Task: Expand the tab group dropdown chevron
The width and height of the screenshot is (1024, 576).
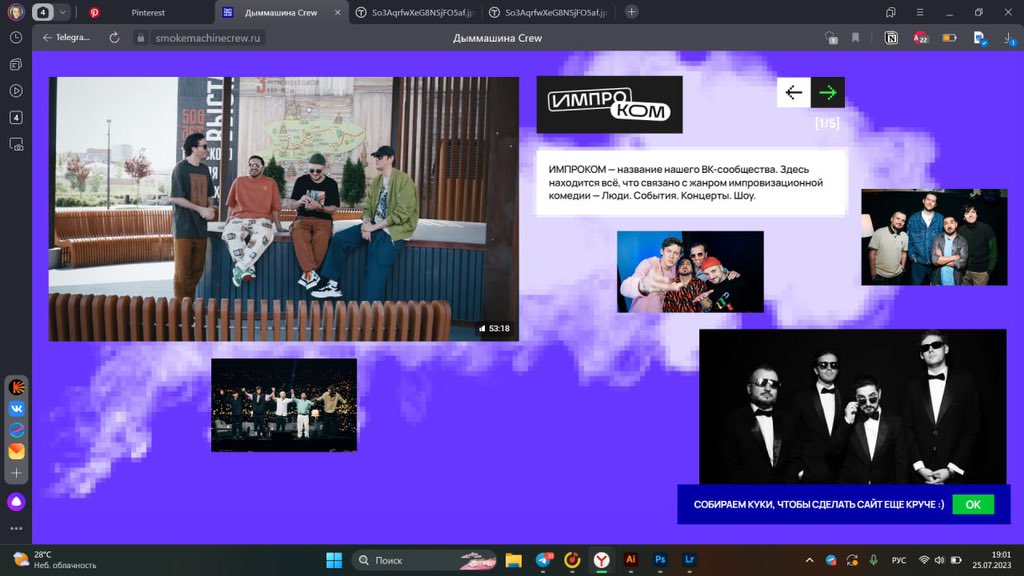Action: (x=63, y=12)
